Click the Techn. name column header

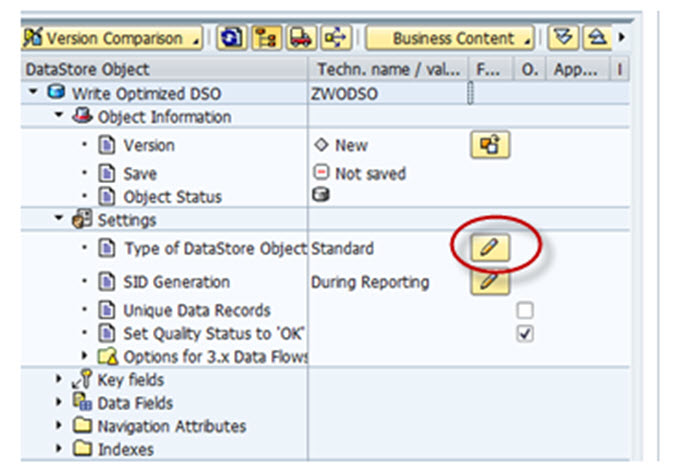coord(386,69)
